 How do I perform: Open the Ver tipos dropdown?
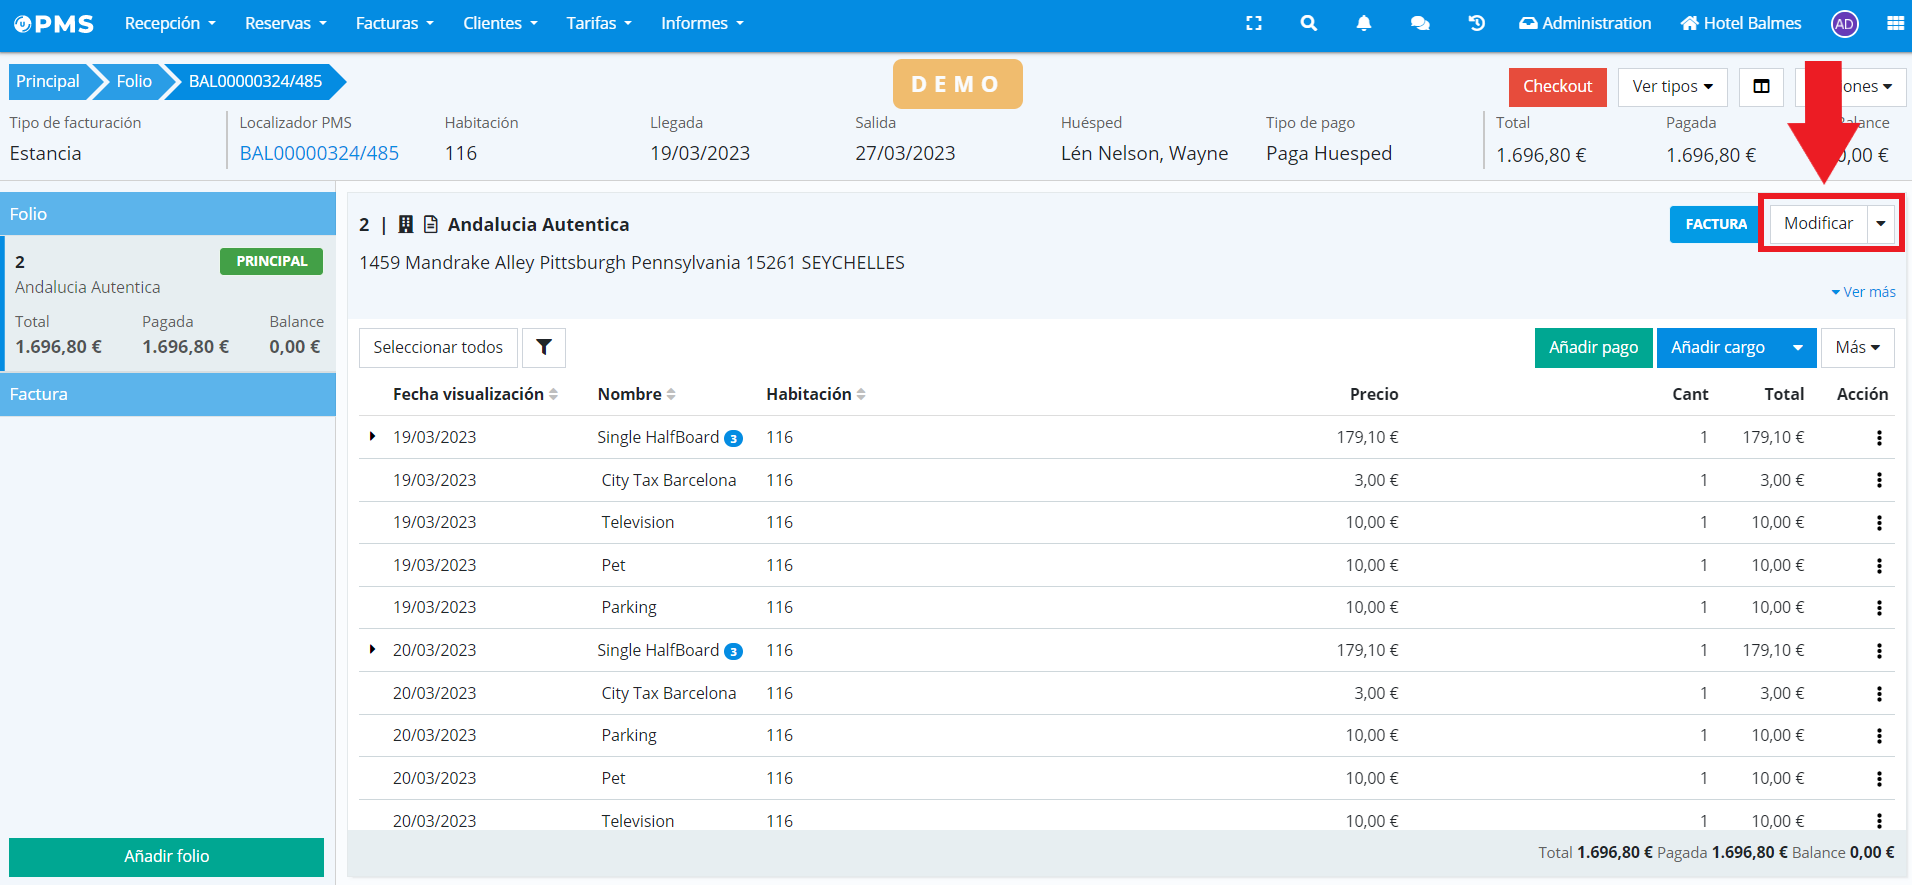(1672, 87)
